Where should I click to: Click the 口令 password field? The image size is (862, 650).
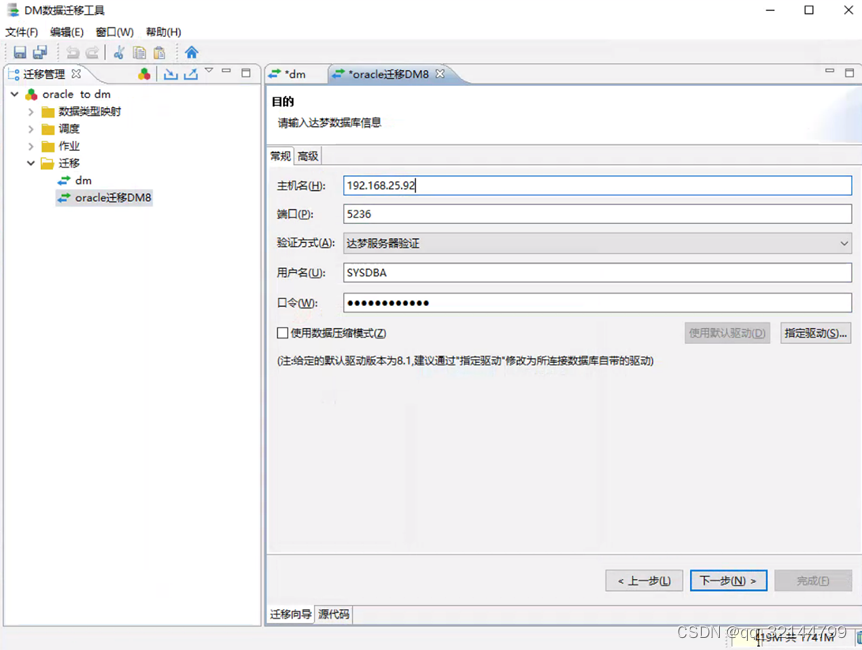598,303
